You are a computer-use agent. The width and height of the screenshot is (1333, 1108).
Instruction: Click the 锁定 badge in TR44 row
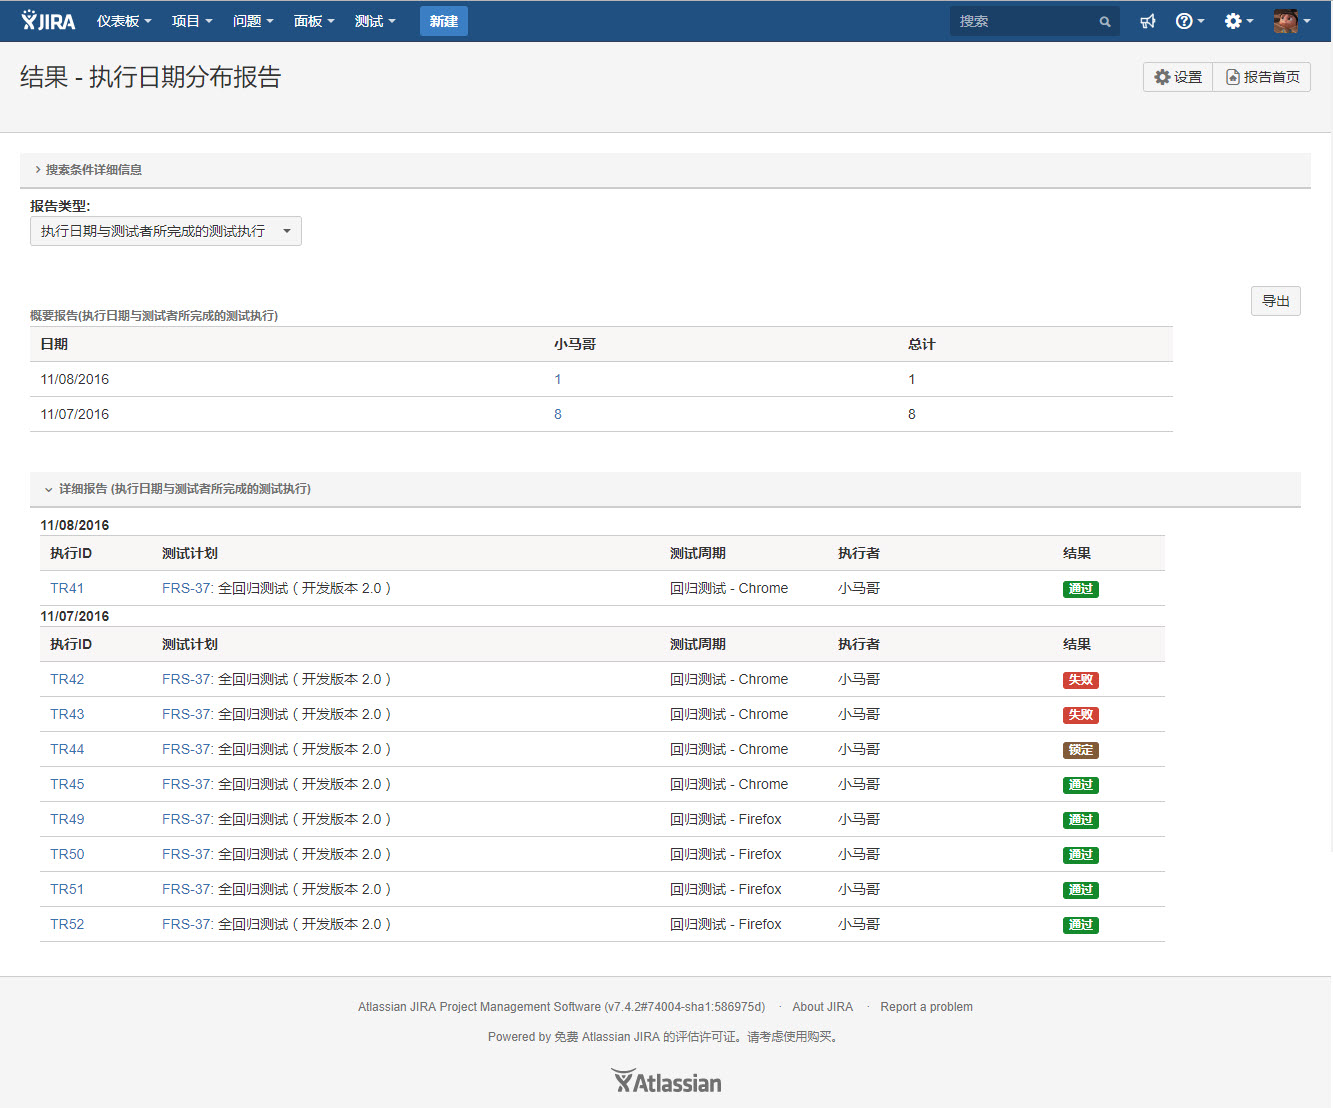pyautogui.click(x=1080, y=750)
